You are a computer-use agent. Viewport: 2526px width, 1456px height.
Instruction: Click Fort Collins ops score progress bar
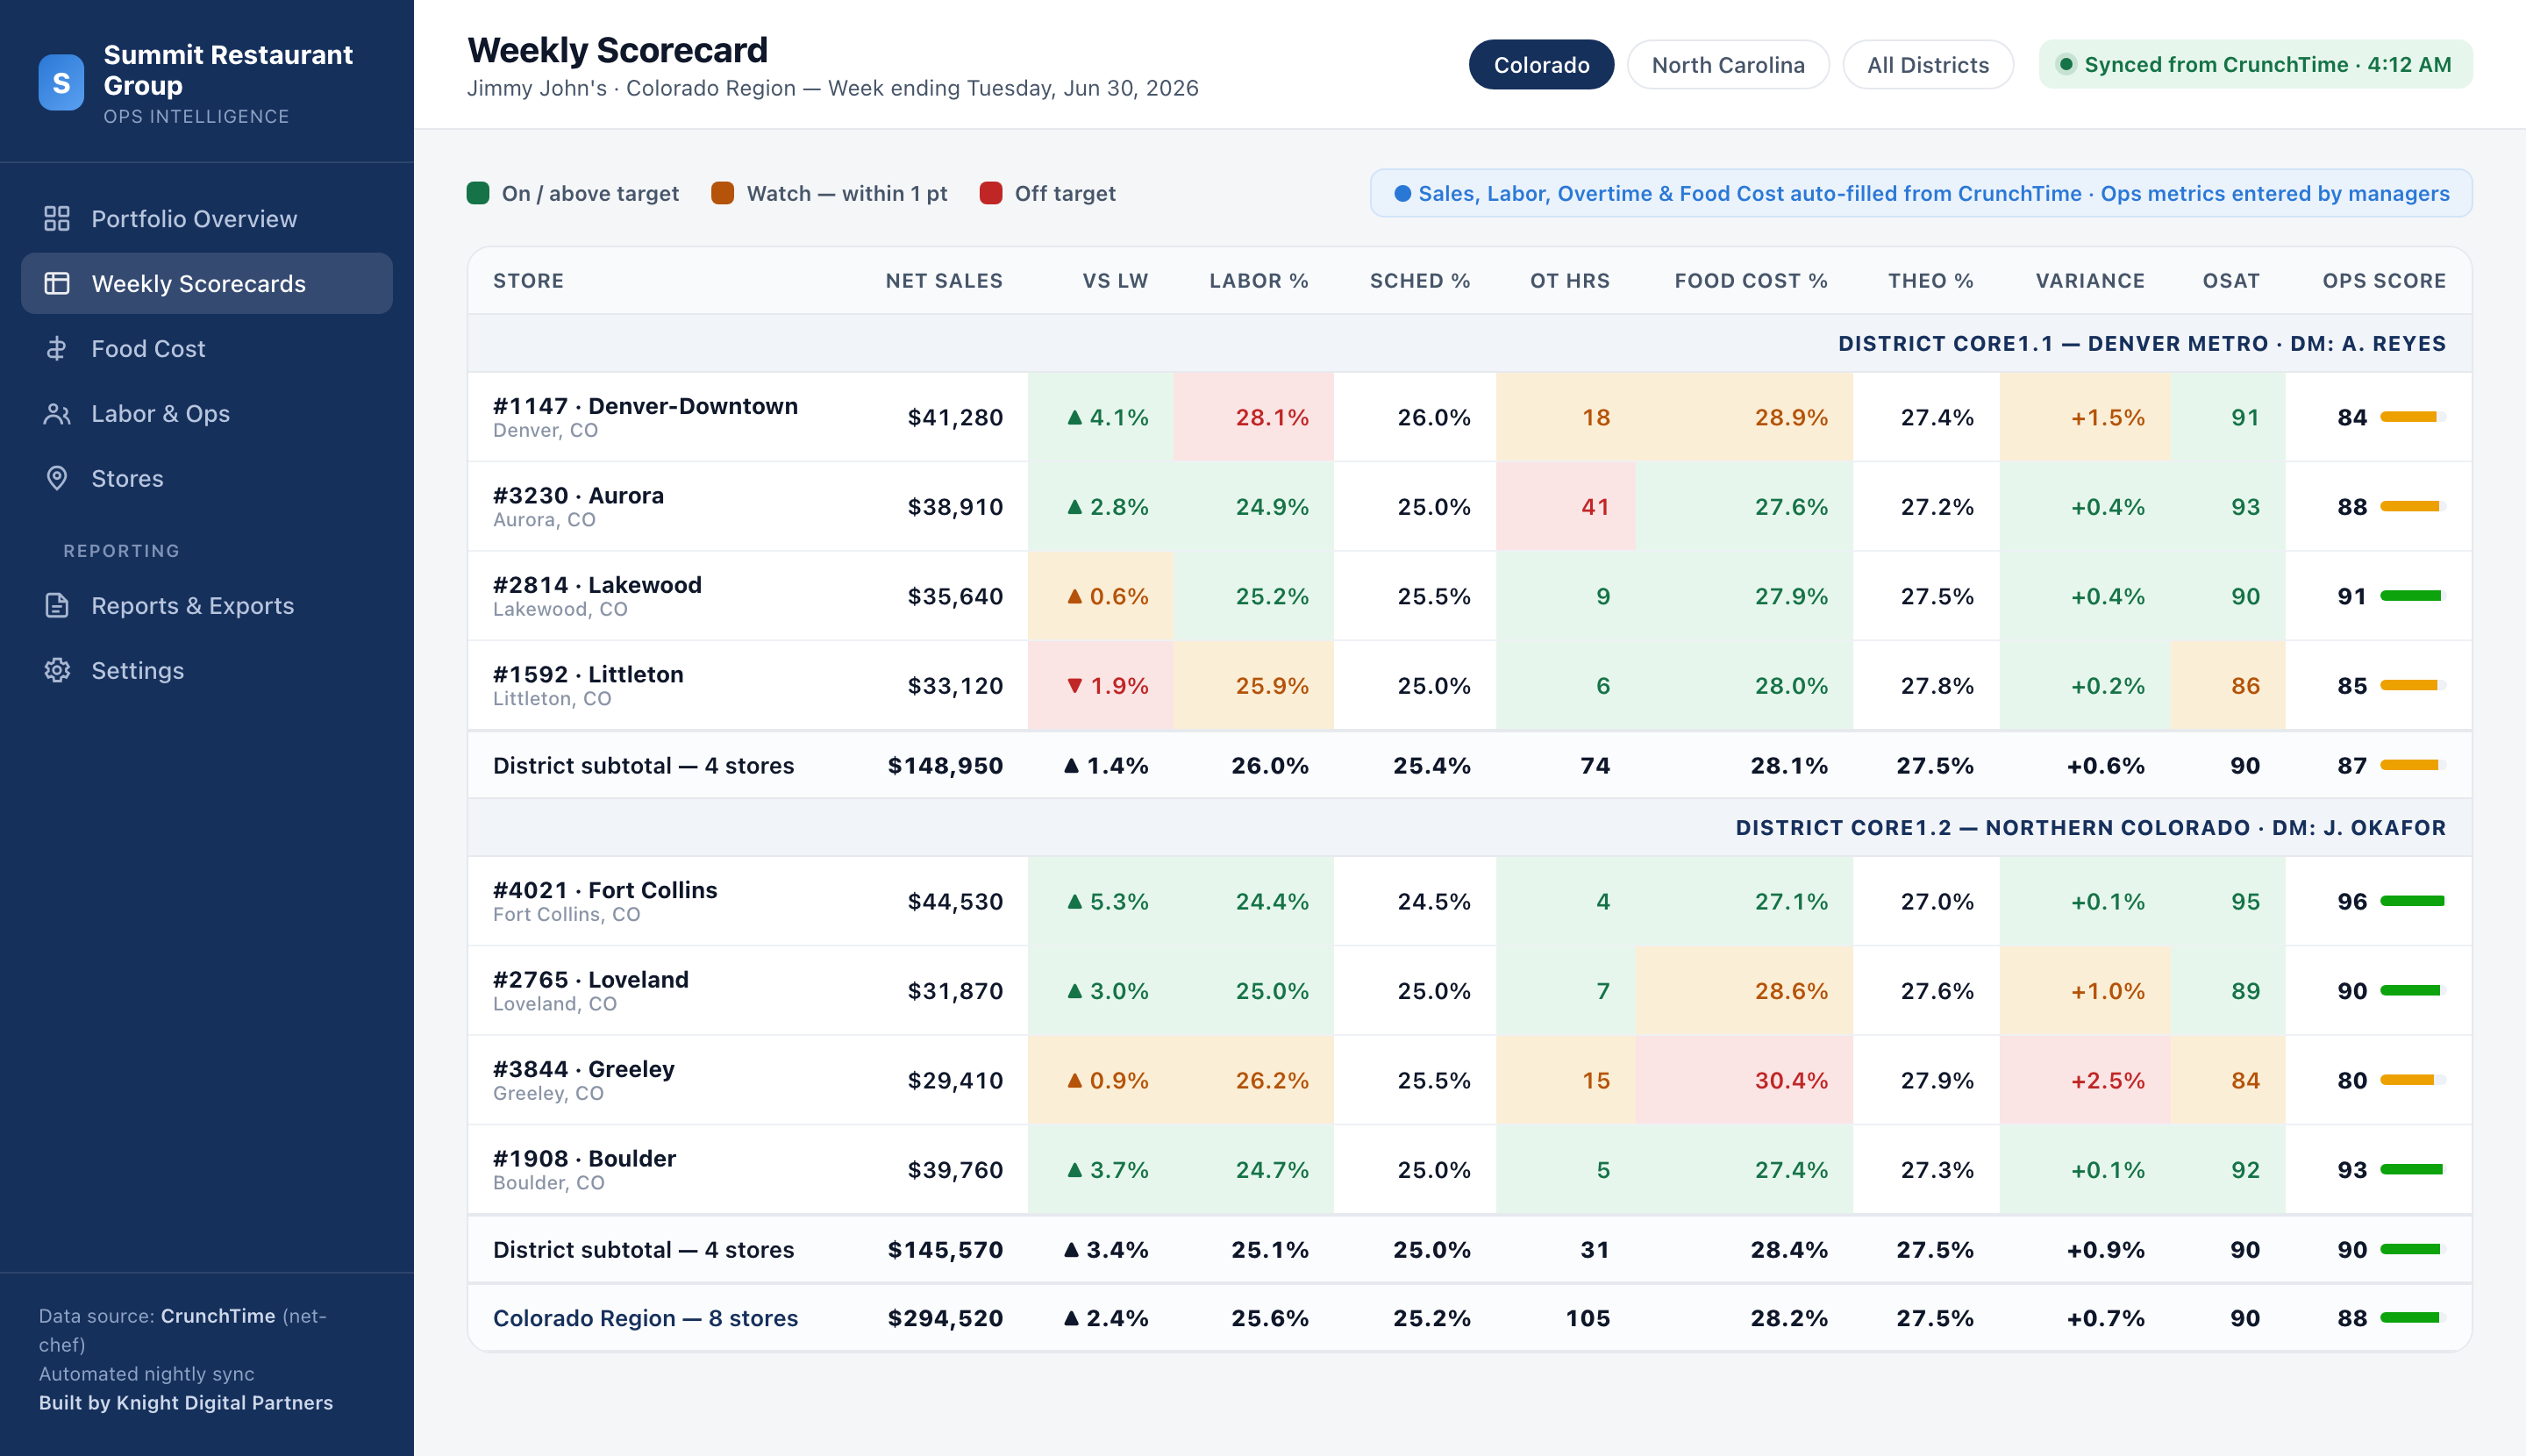click(2413, 902)
